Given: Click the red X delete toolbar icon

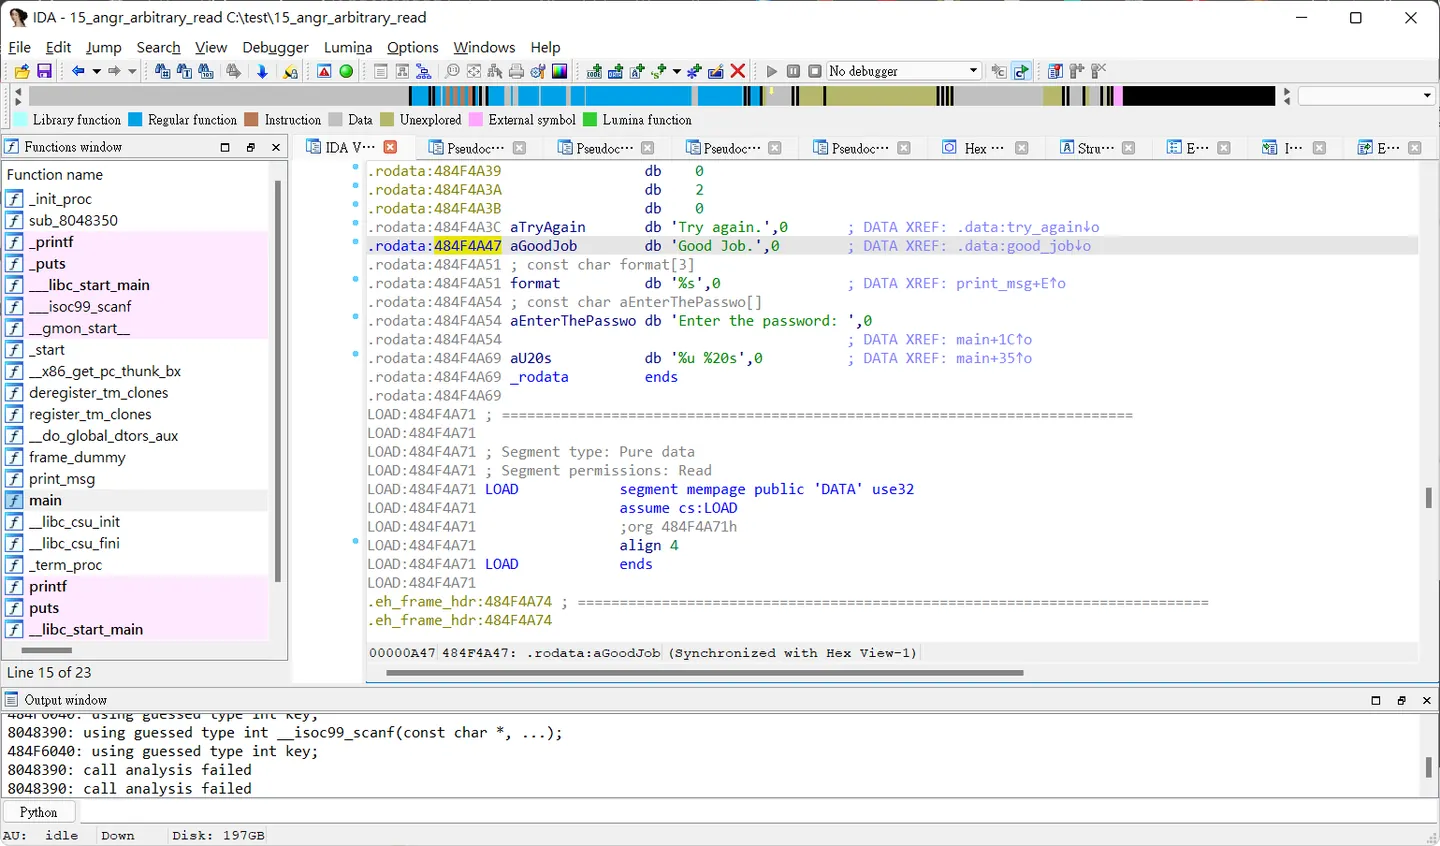Looking at the screenshot, I should (738, 71).
